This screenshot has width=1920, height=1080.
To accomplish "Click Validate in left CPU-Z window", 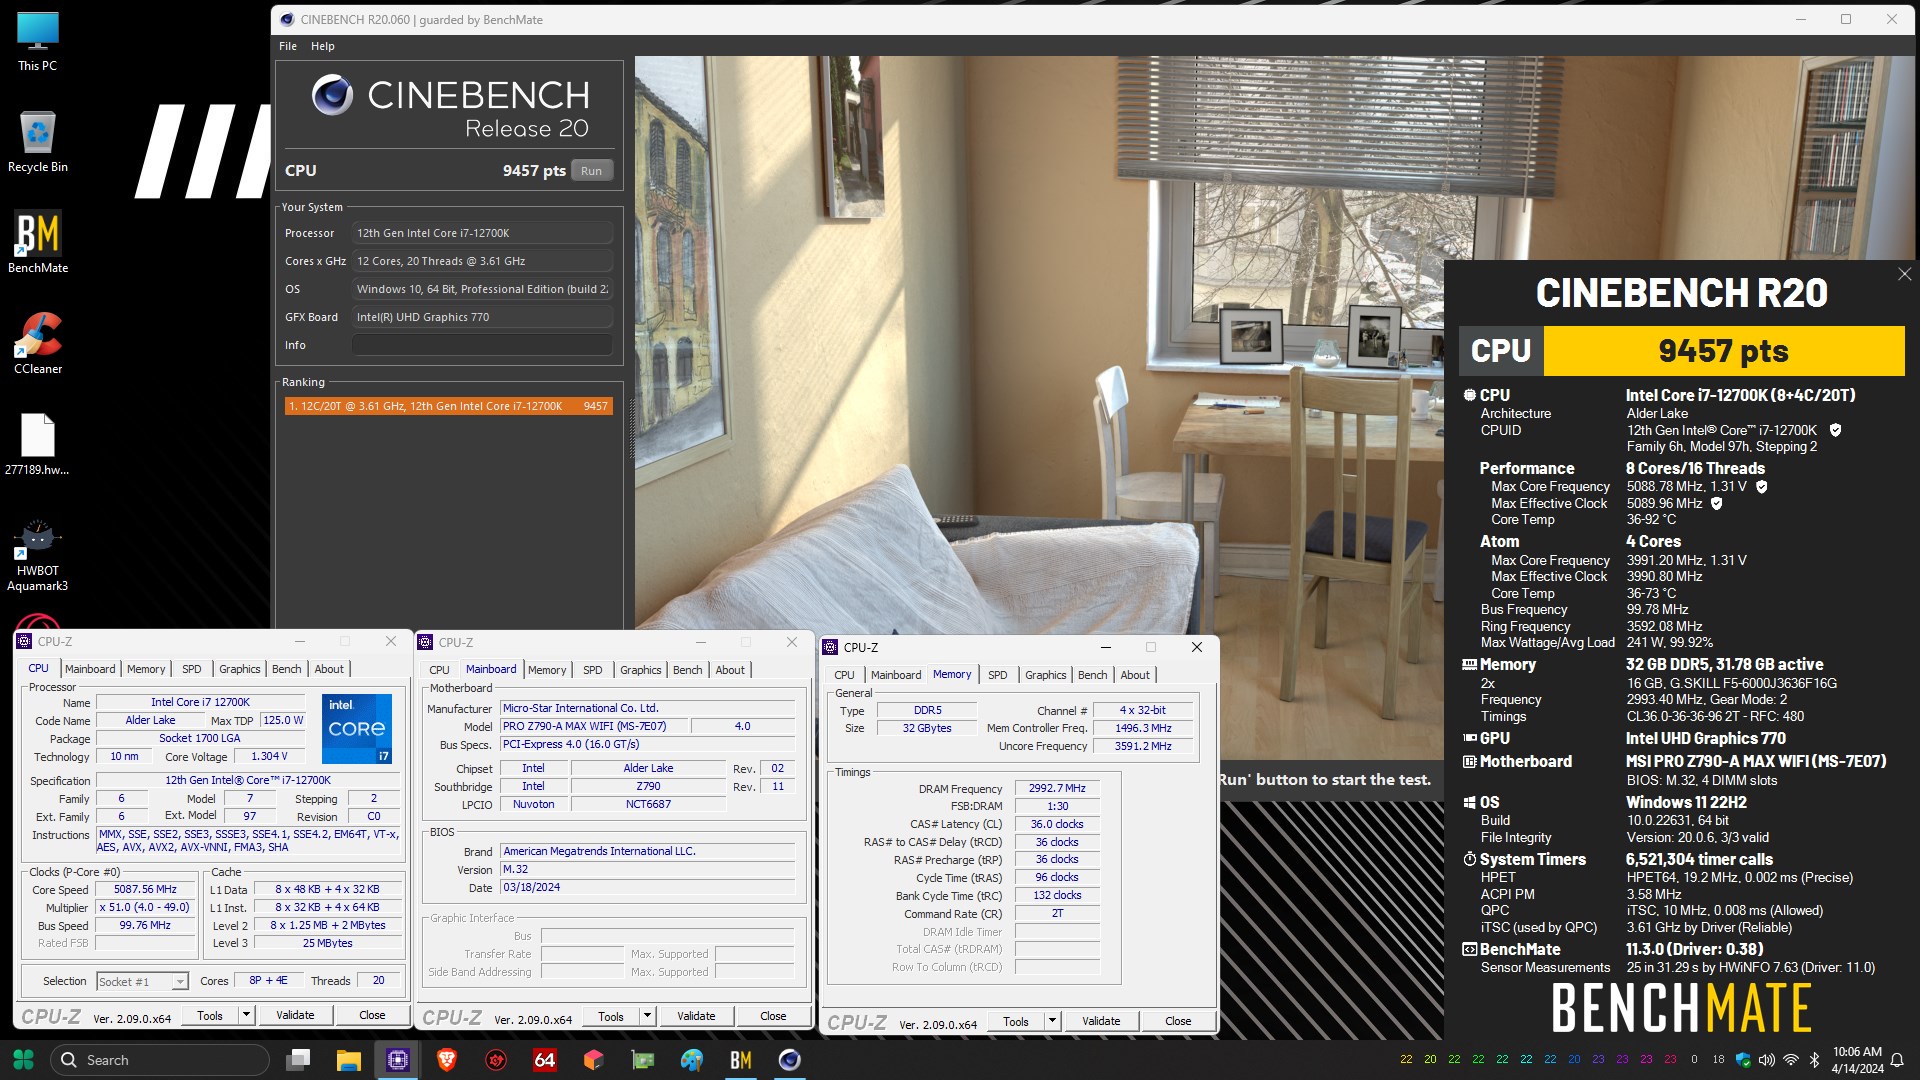I will pos(295,1015).
